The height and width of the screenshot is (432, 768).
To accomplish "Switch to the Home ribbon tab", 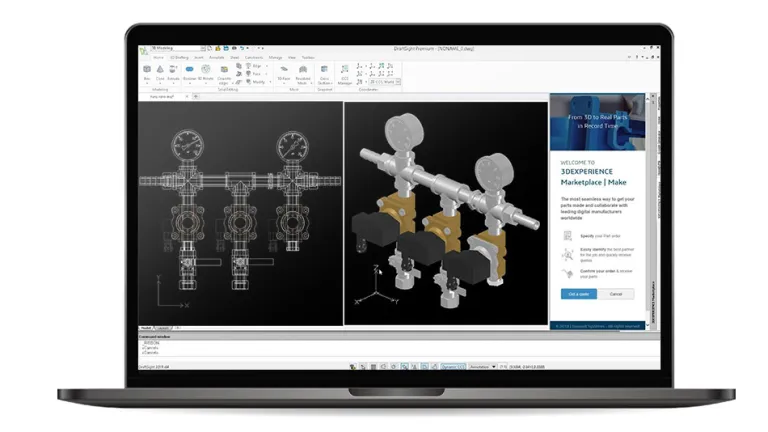I will coord(158,57).
